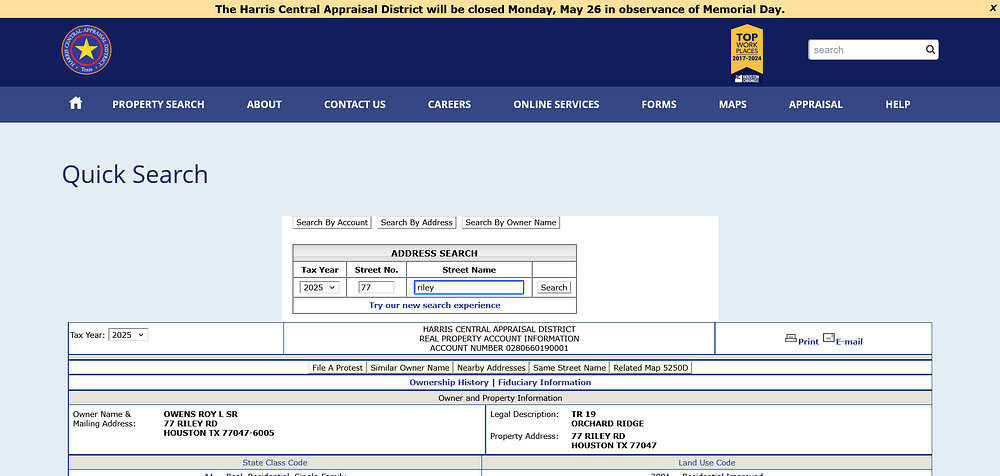Open the Property Search menu
The image size is (1000, 476).
pyautogui.click(x=158, y=105)
